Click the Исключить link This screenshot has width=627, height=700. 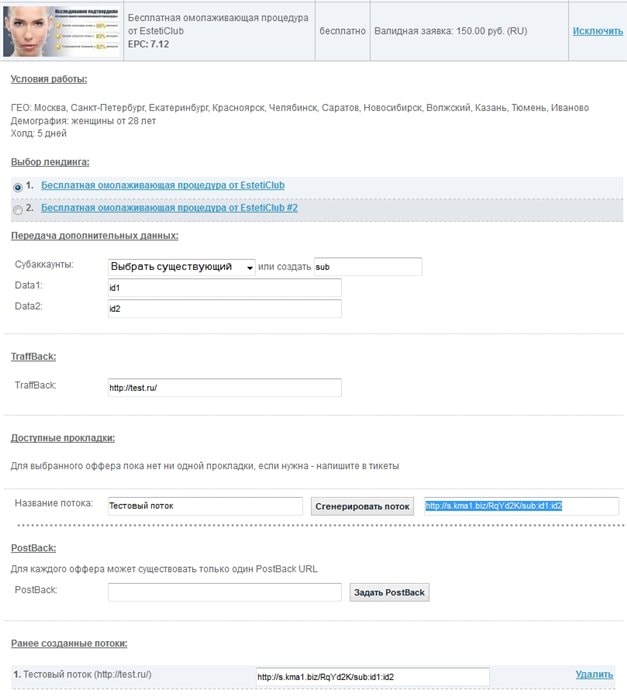[597, 31]
